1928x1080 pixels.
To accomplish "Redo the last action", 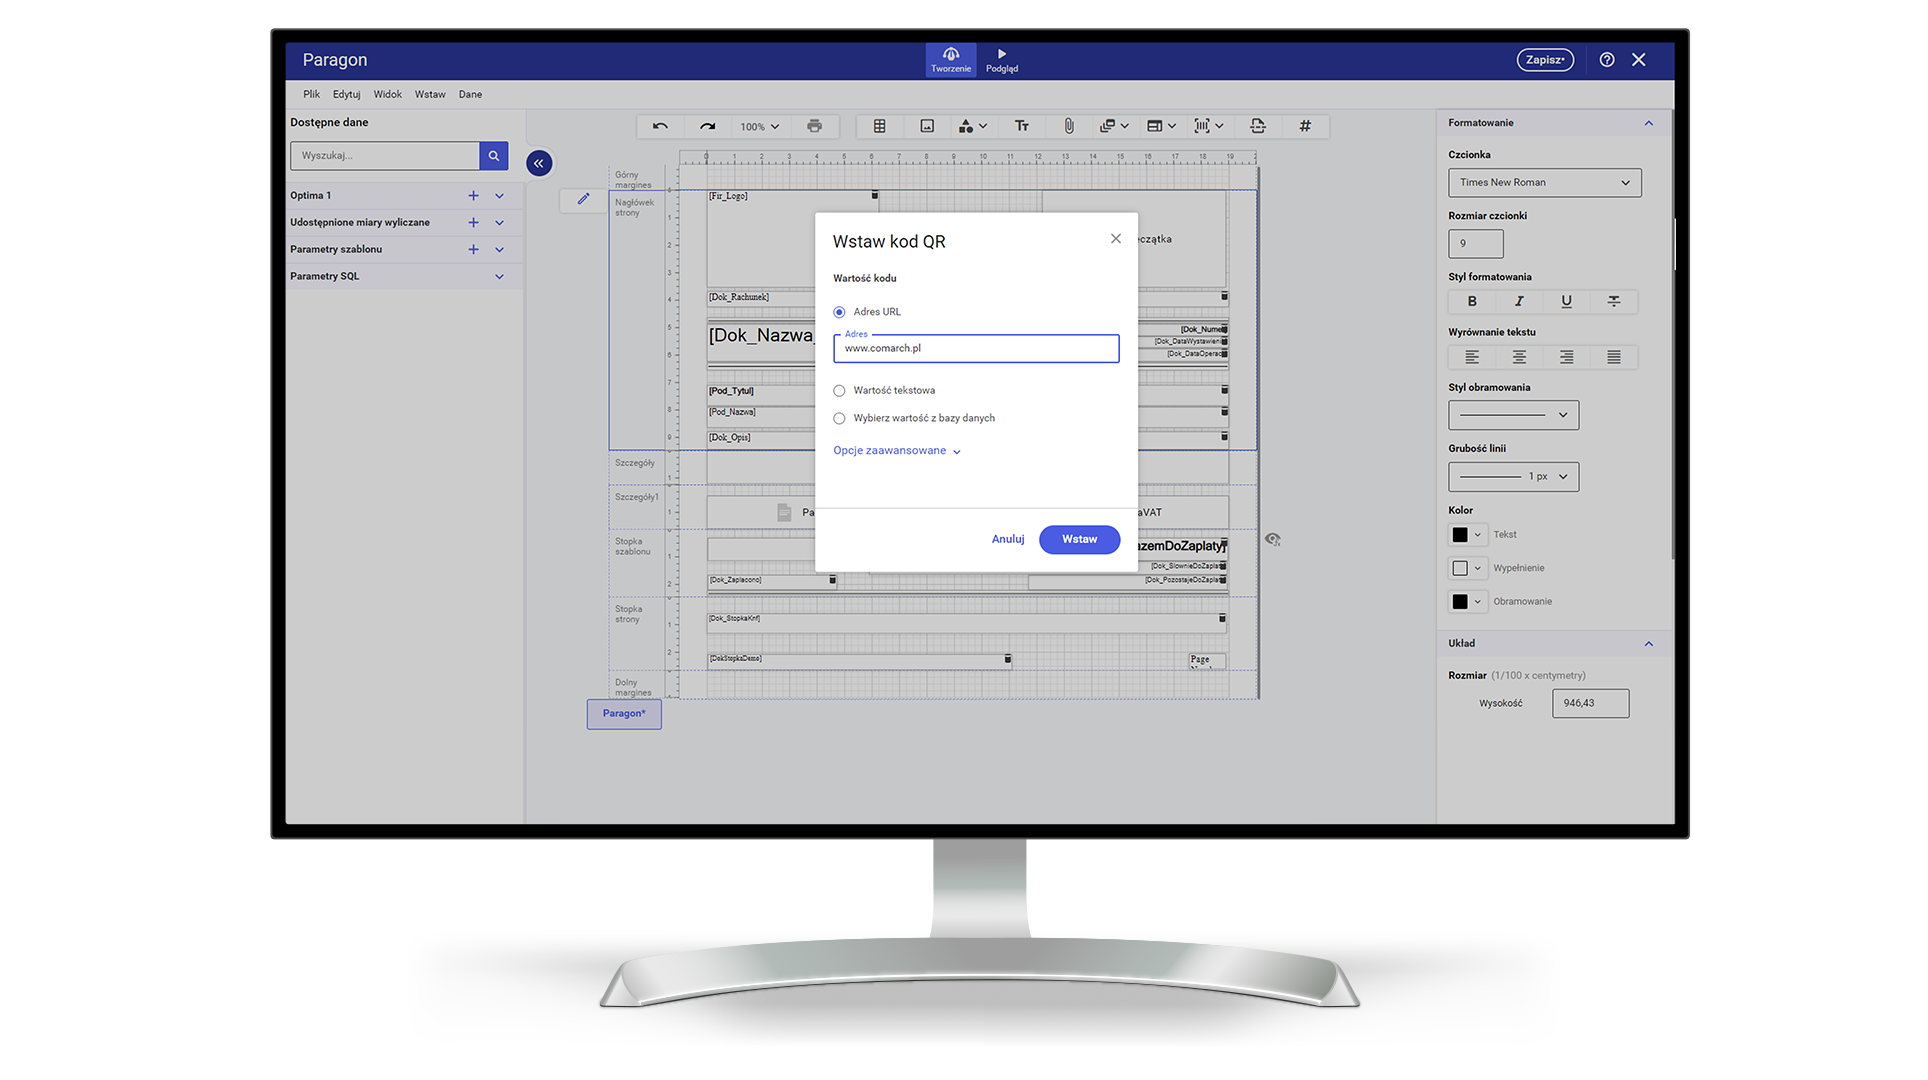I will (707, 126).
